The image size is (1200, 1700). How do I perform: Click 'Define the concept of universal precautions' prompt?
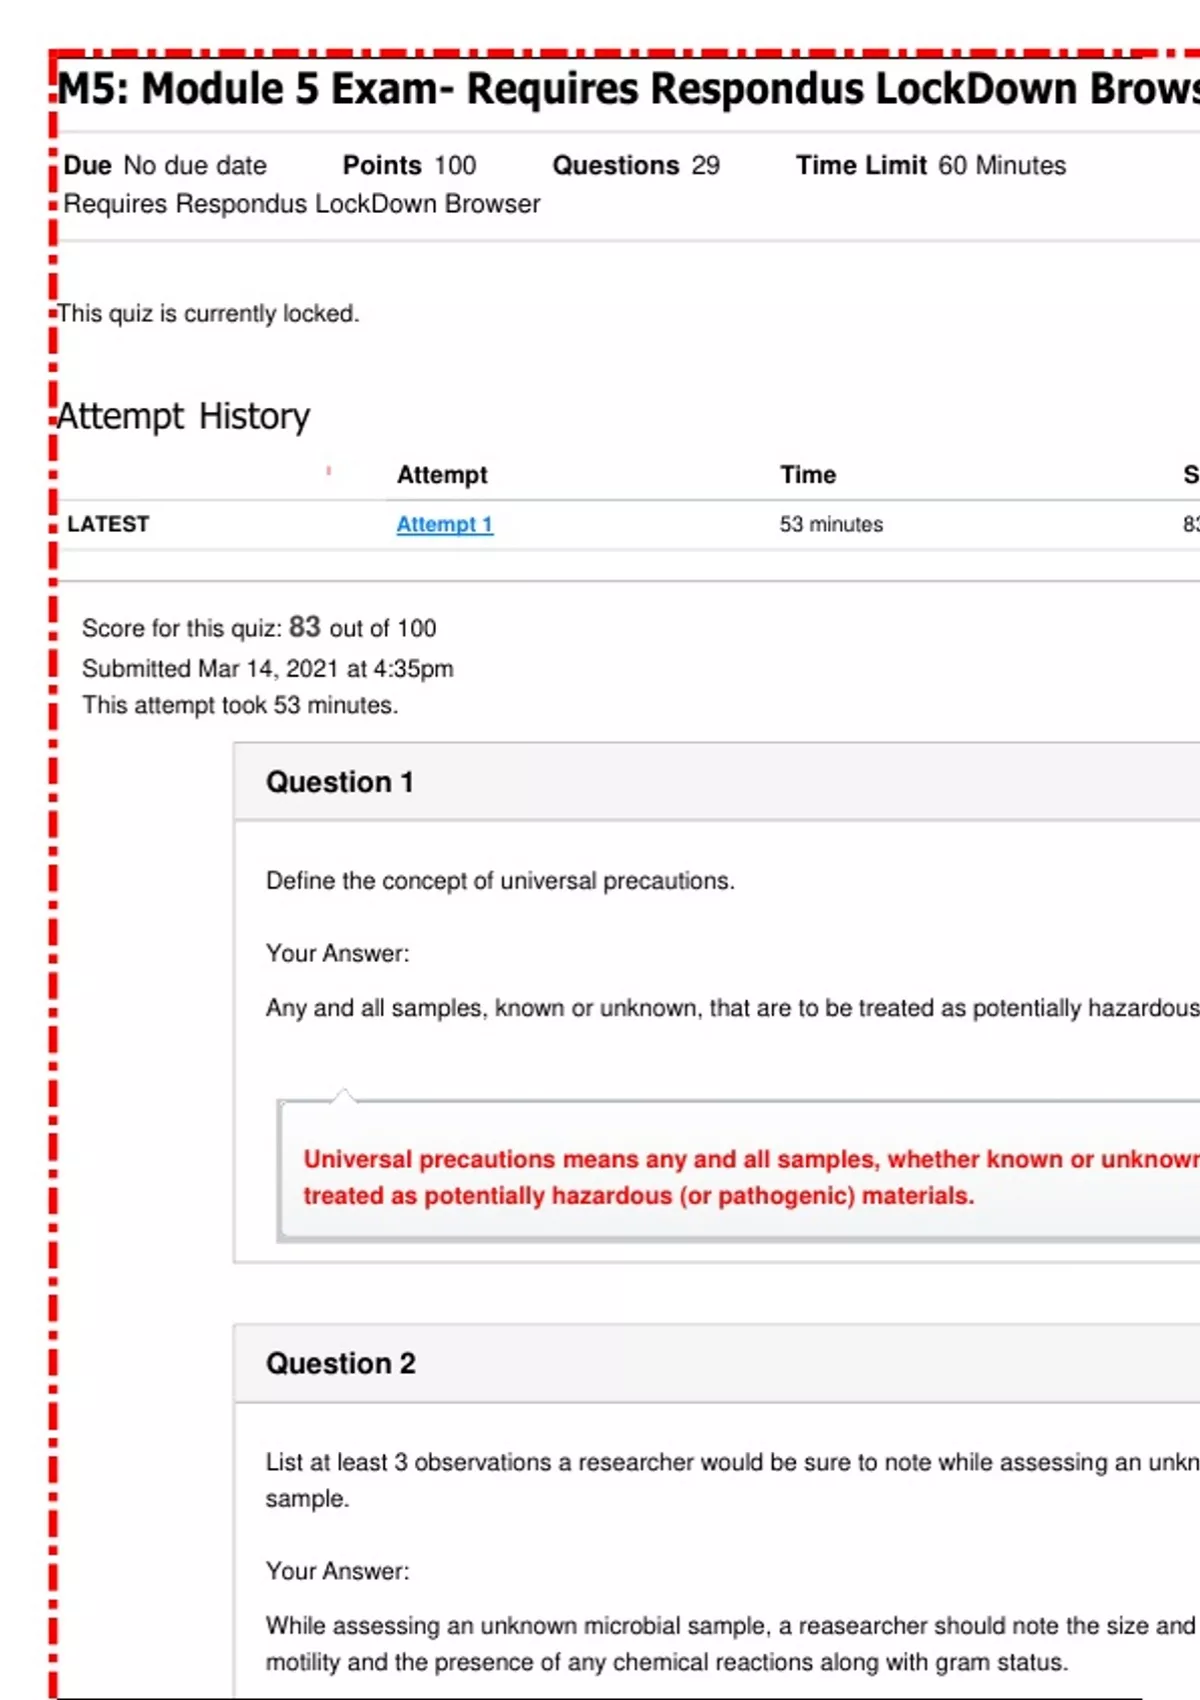(500, 881)
